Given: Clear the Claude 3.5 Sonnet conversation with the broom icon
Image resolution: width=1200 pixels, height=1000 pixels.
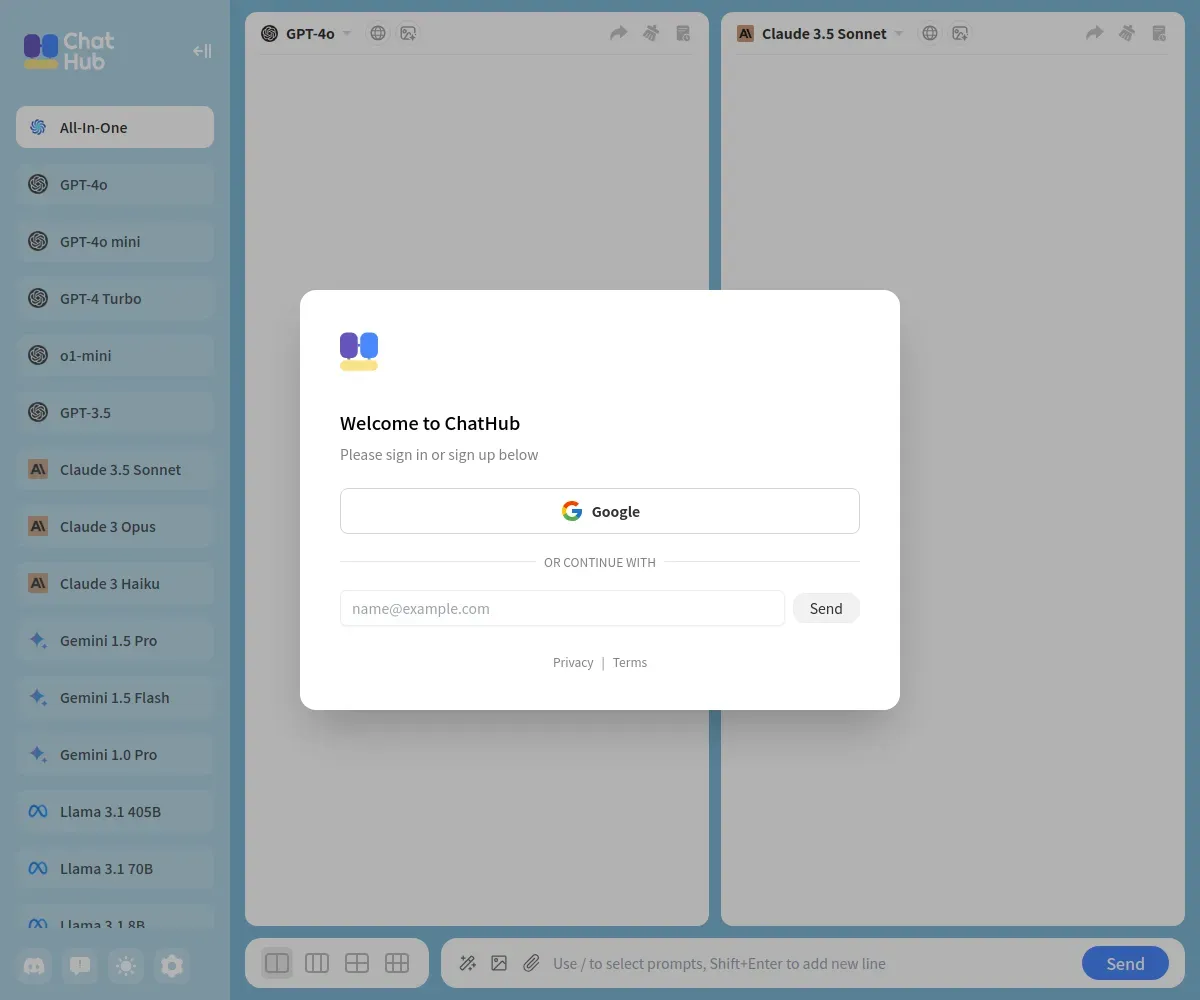Looking at the screenshot, I should 1127,33.
